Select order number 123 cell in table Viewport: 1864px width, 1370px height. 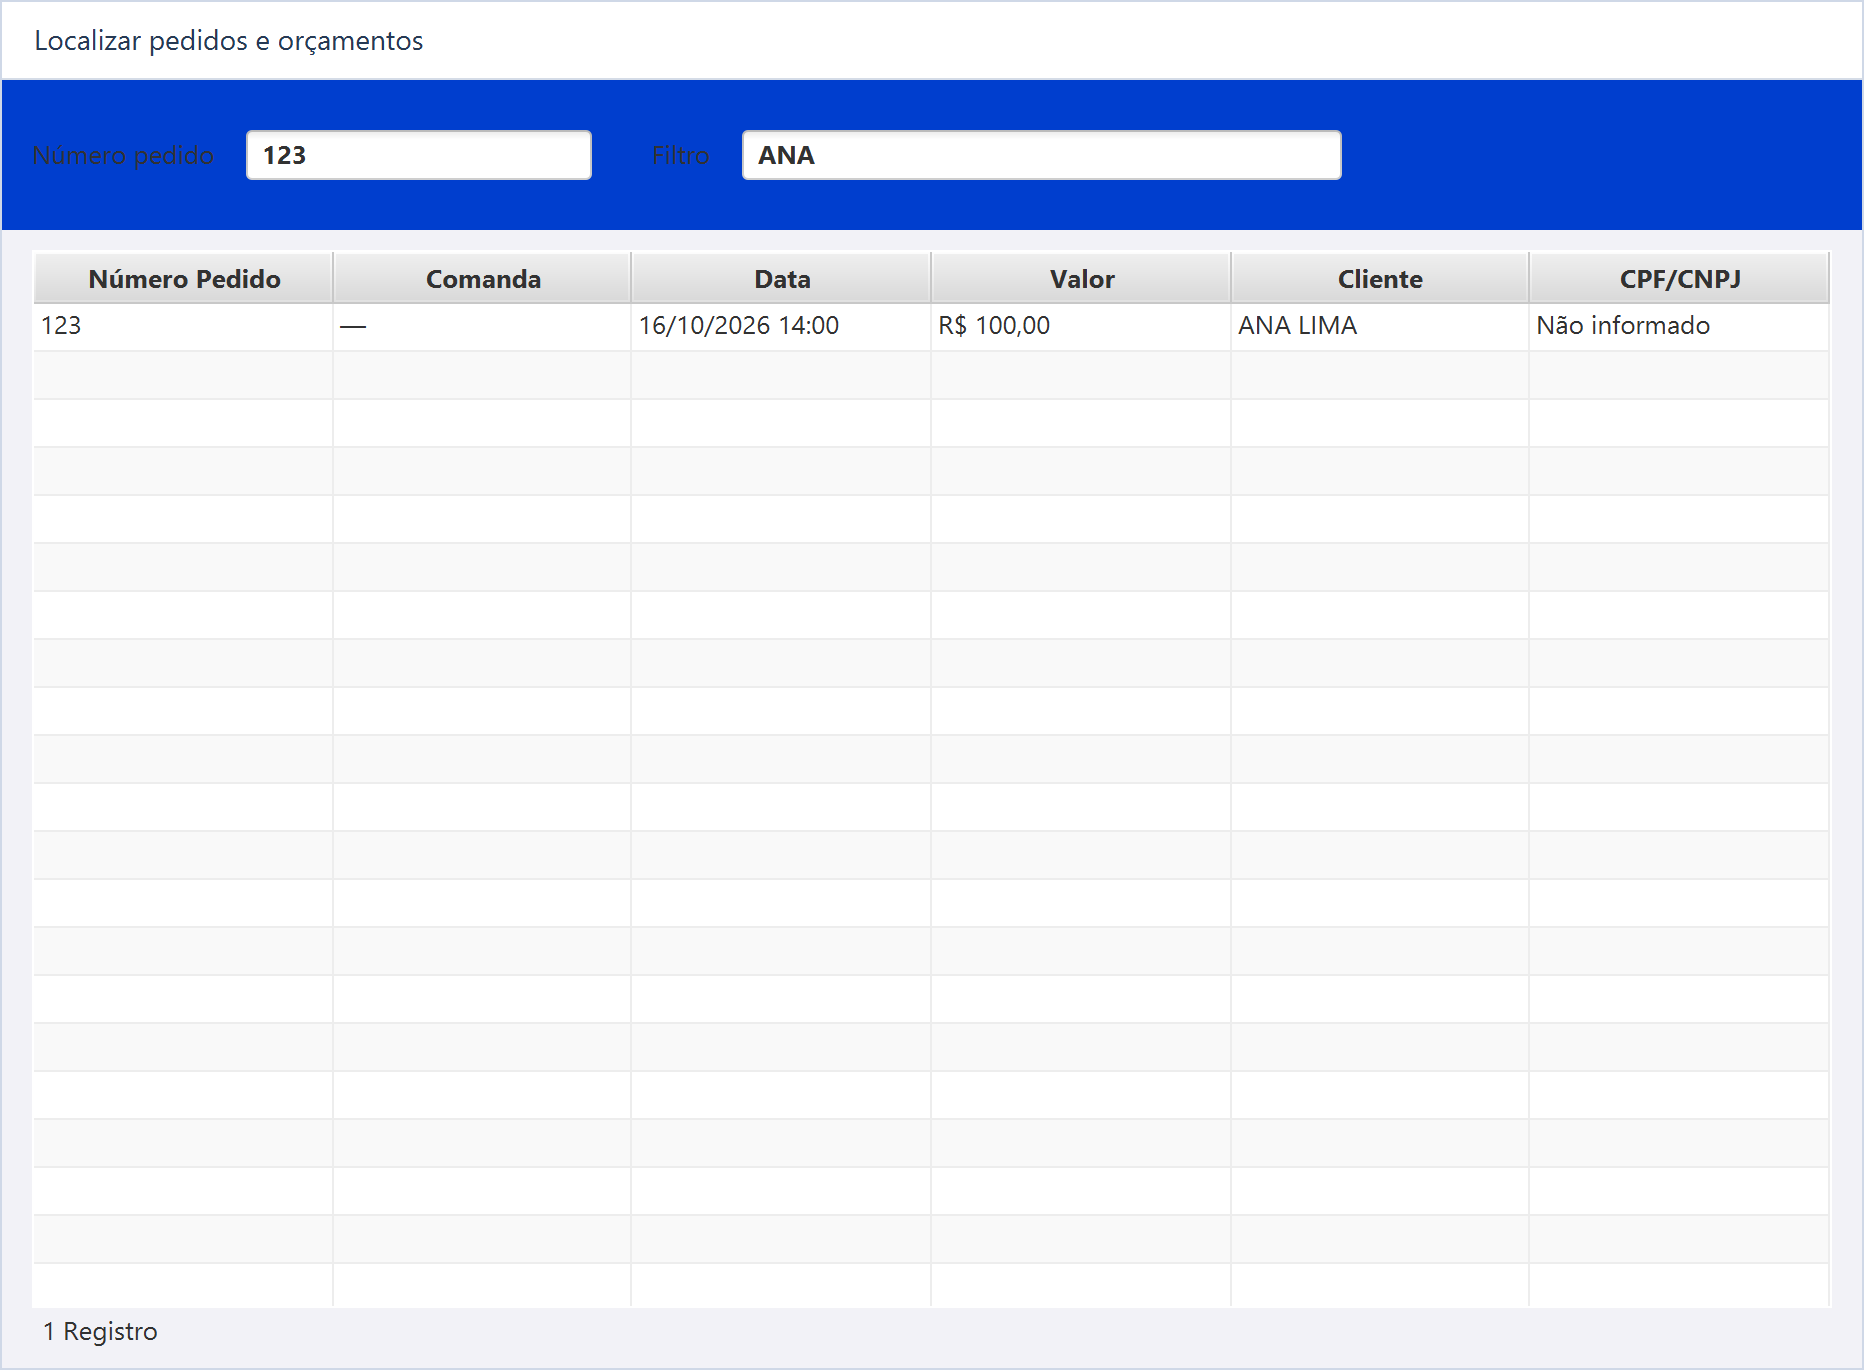pyautogui.click(x=183, y=326)
